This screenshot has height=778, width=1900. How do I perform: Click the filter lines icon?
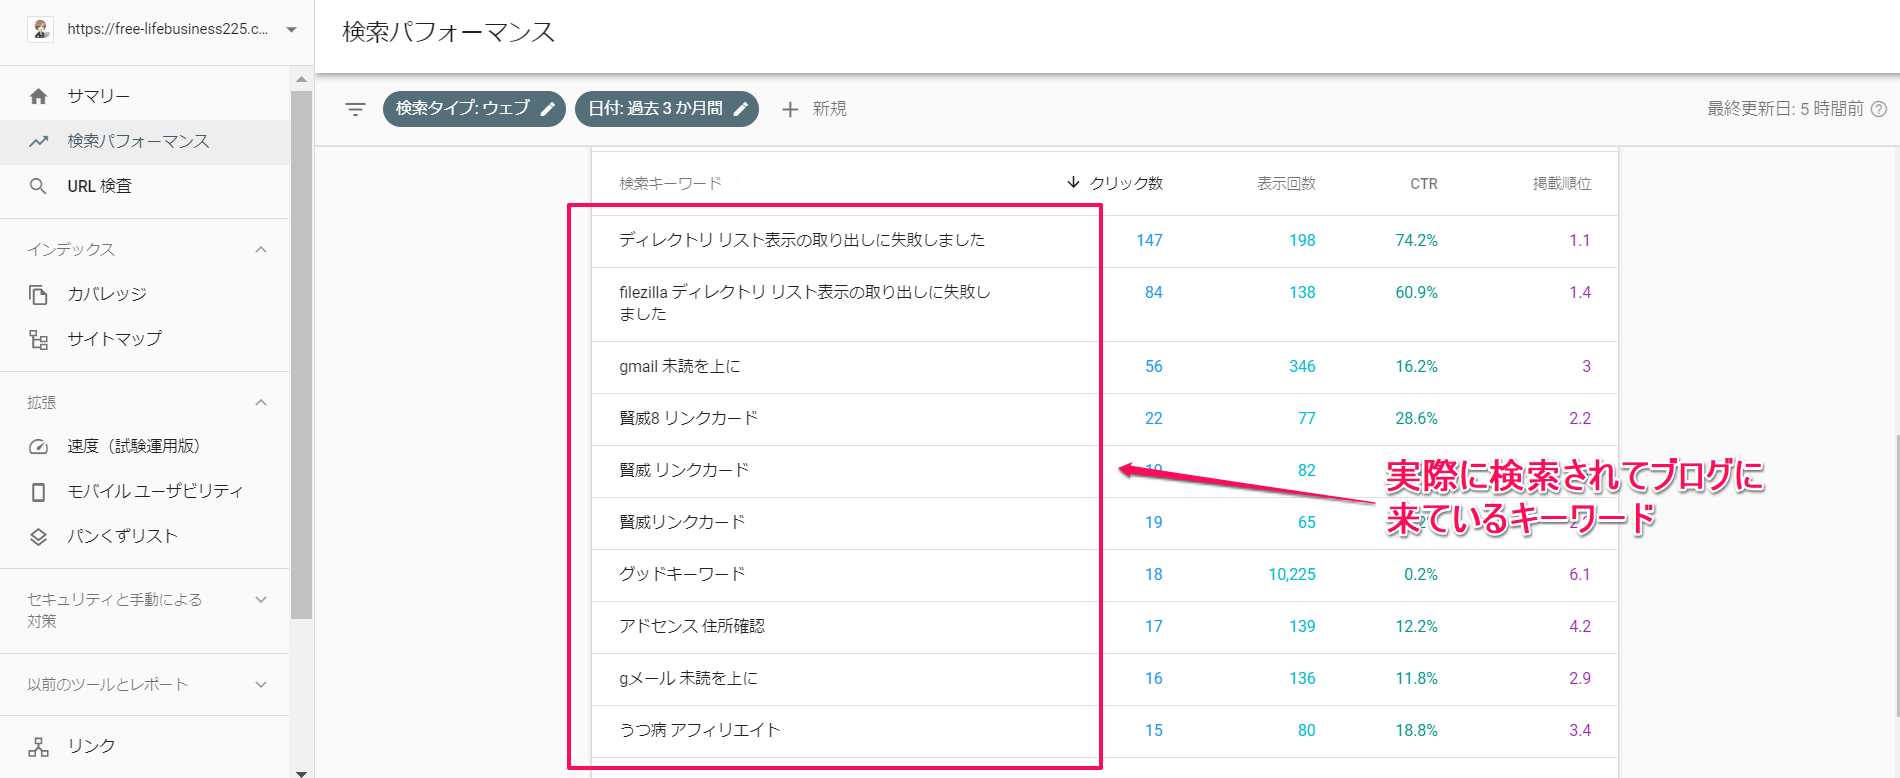tap(355, 109)
